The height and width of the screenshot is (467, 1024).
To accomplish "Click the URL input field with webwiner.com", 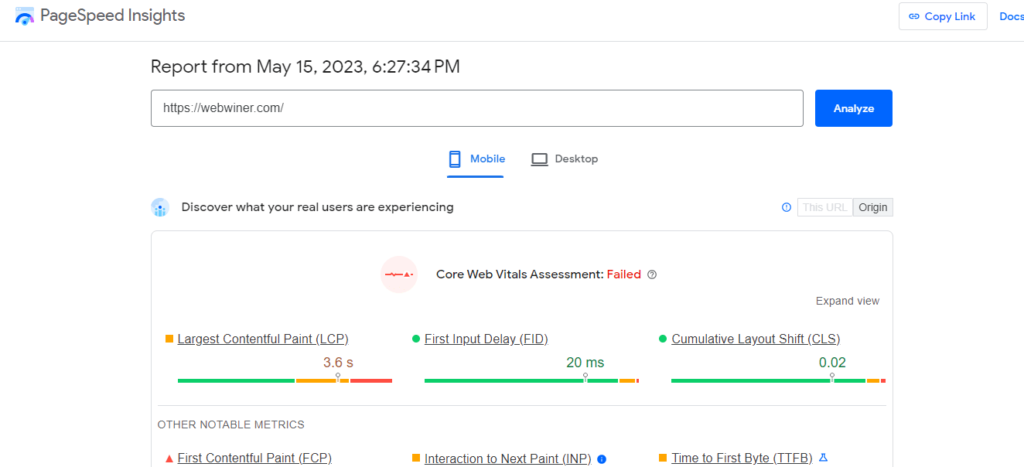I will tap(476, 108).
